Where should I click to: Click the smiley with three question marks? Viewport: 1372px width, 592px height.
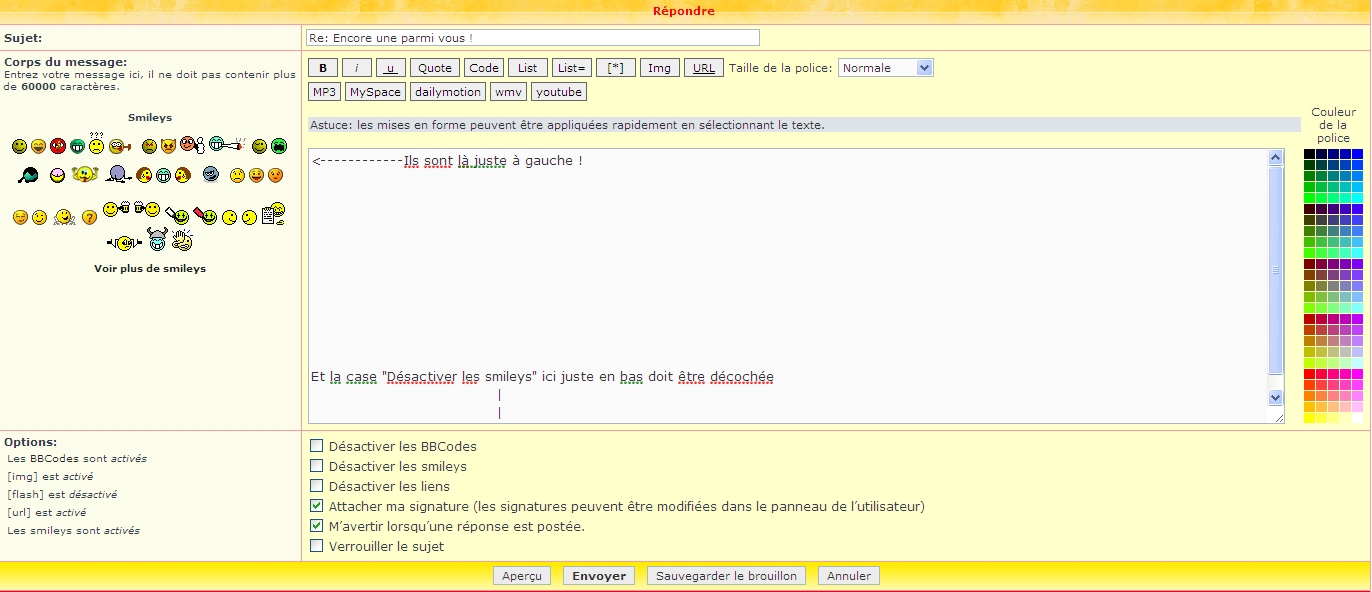coord(96,144)
